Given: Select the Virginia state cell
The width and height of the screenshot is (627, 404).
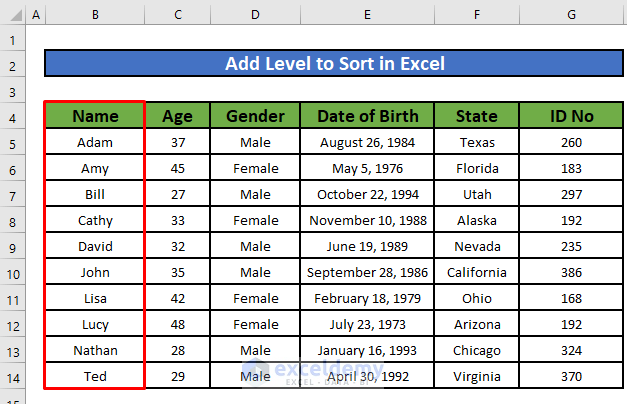Looking at the screenshot, I should [x=477, y=376].
